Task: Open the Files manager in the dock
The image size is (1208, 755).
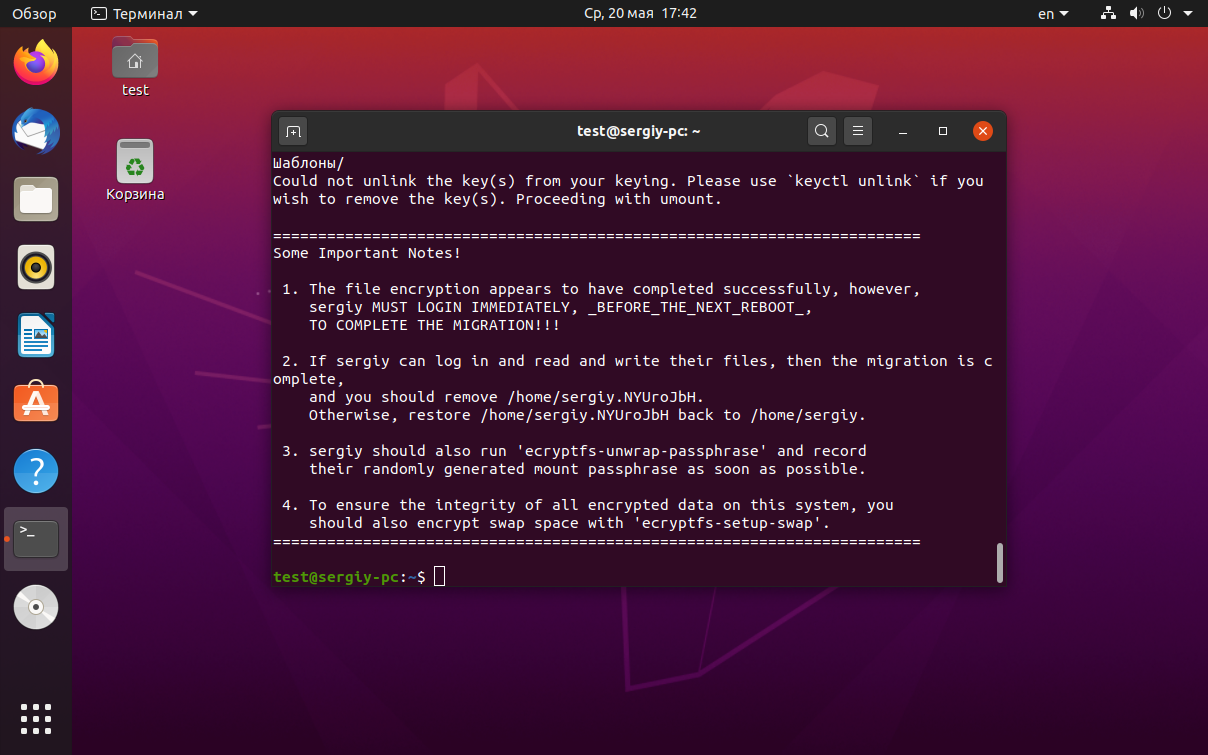Action: pyautogui.click(x=36, y=199)
